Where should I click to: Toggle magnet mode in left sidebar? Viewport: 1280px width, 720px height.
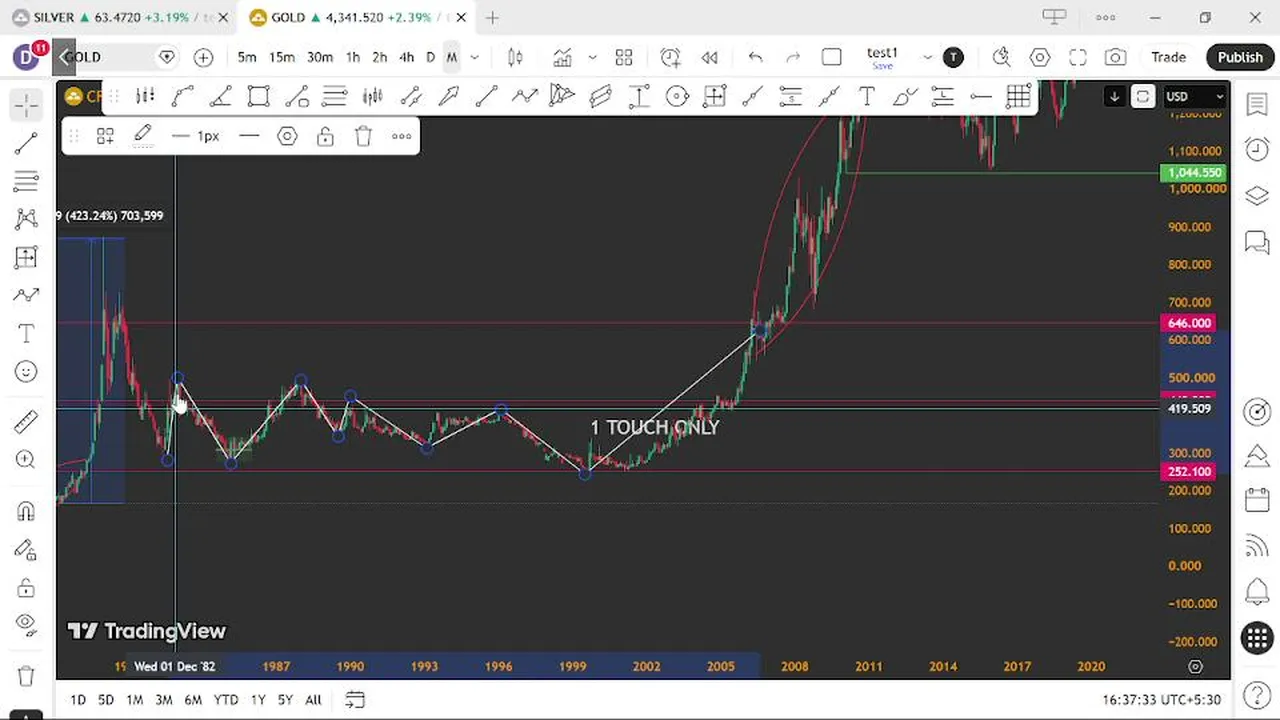26,512
